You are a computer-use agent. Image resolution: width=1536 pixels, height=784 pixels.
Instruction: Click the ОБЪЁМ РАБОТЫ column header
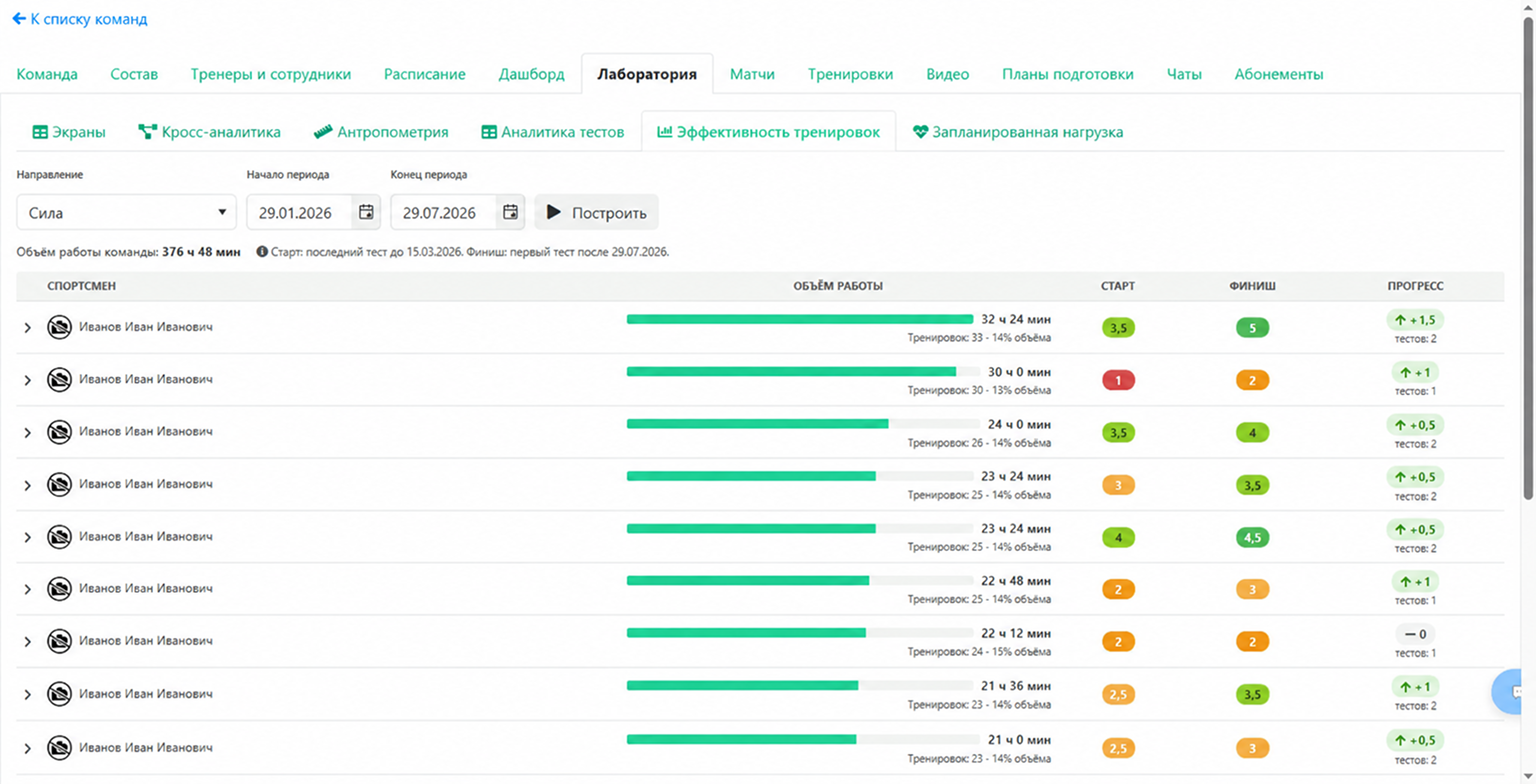[x=838, y=286]
